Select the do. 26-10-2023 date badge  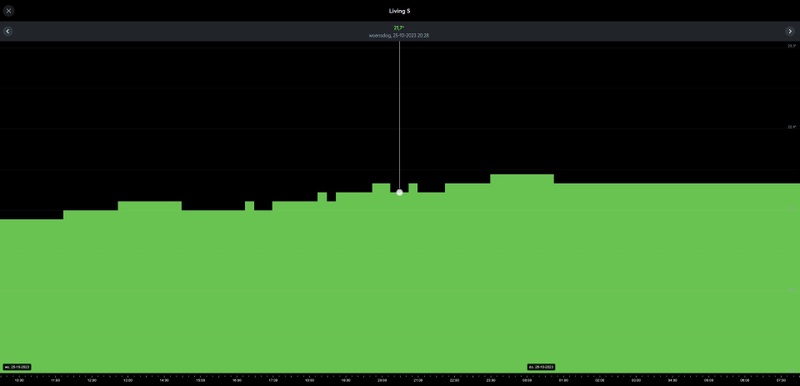tap(541, 367)
